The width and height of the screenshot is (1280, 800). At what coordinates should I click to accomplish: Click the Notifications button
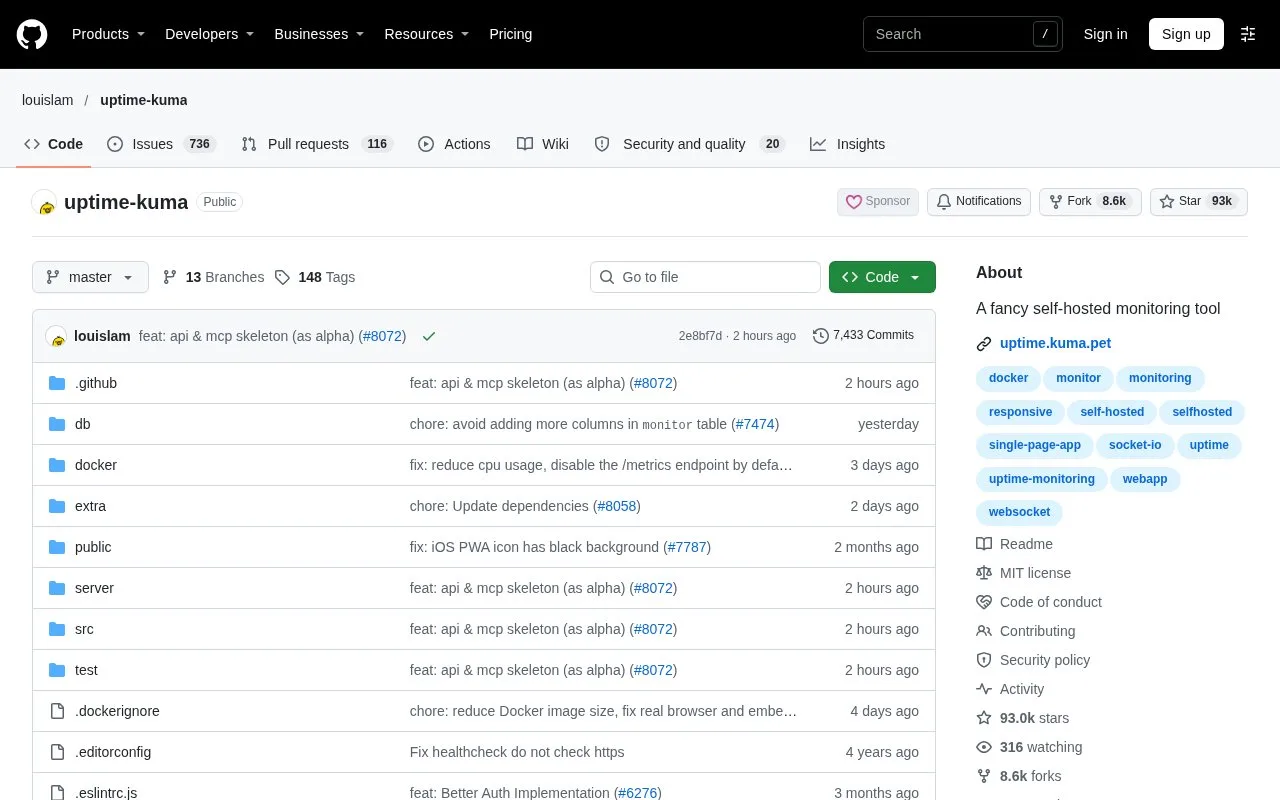[979, 202]
